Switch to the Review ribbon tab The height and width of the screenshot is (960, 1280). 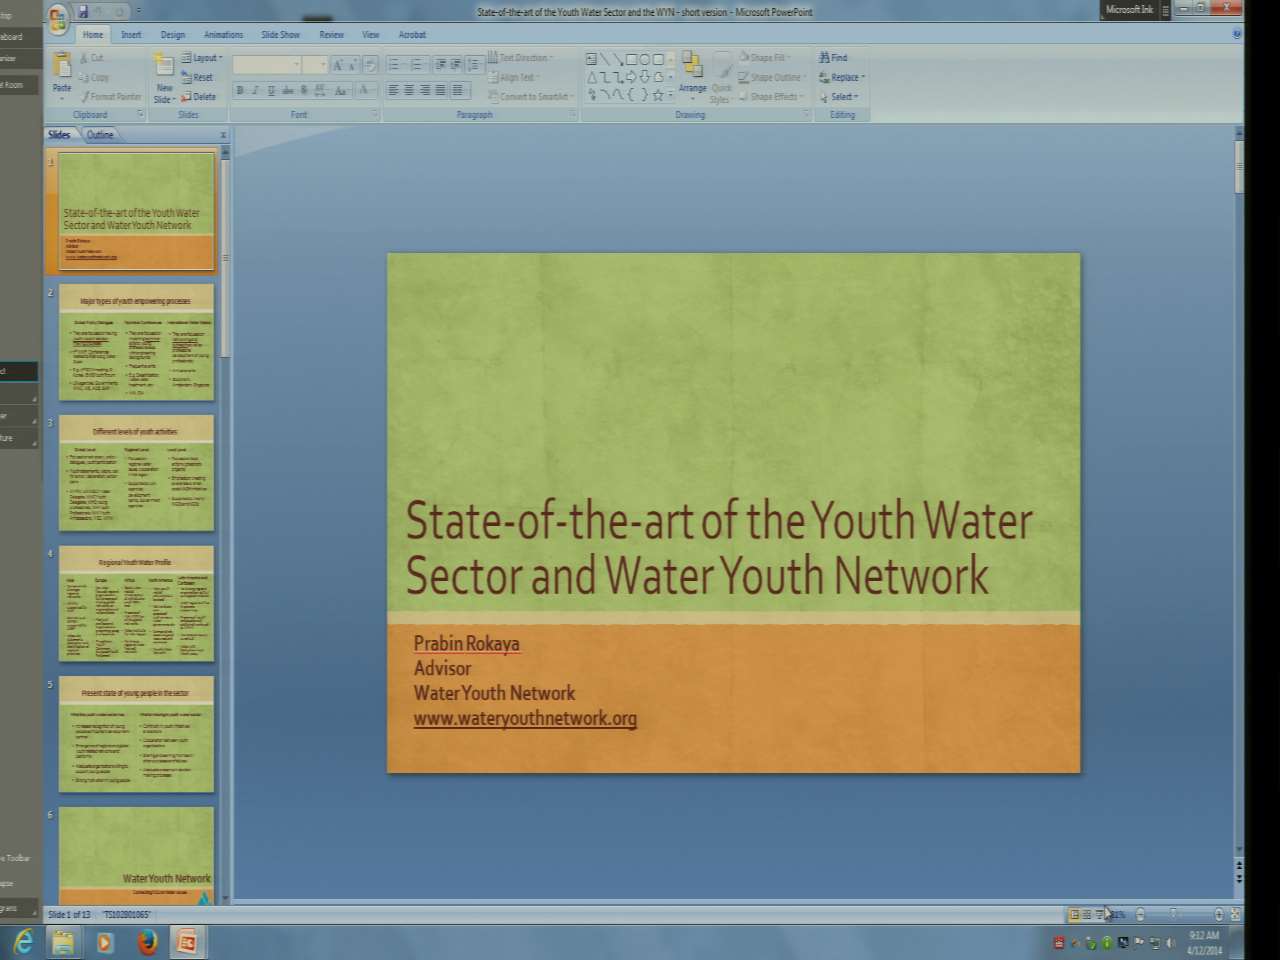pos(331,35)
